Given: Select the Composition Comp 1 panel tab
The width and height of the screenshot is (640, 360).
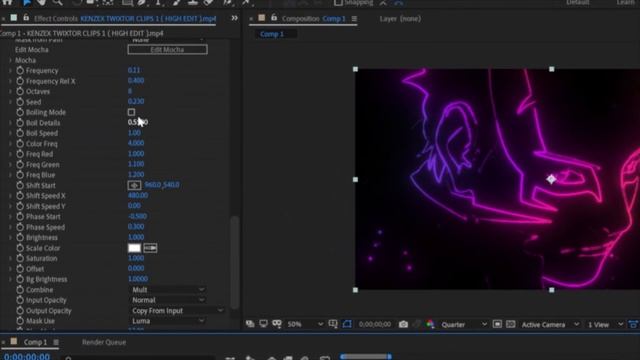Looking at the screenshot, I should pyautogui.click(x=313, y=19).
